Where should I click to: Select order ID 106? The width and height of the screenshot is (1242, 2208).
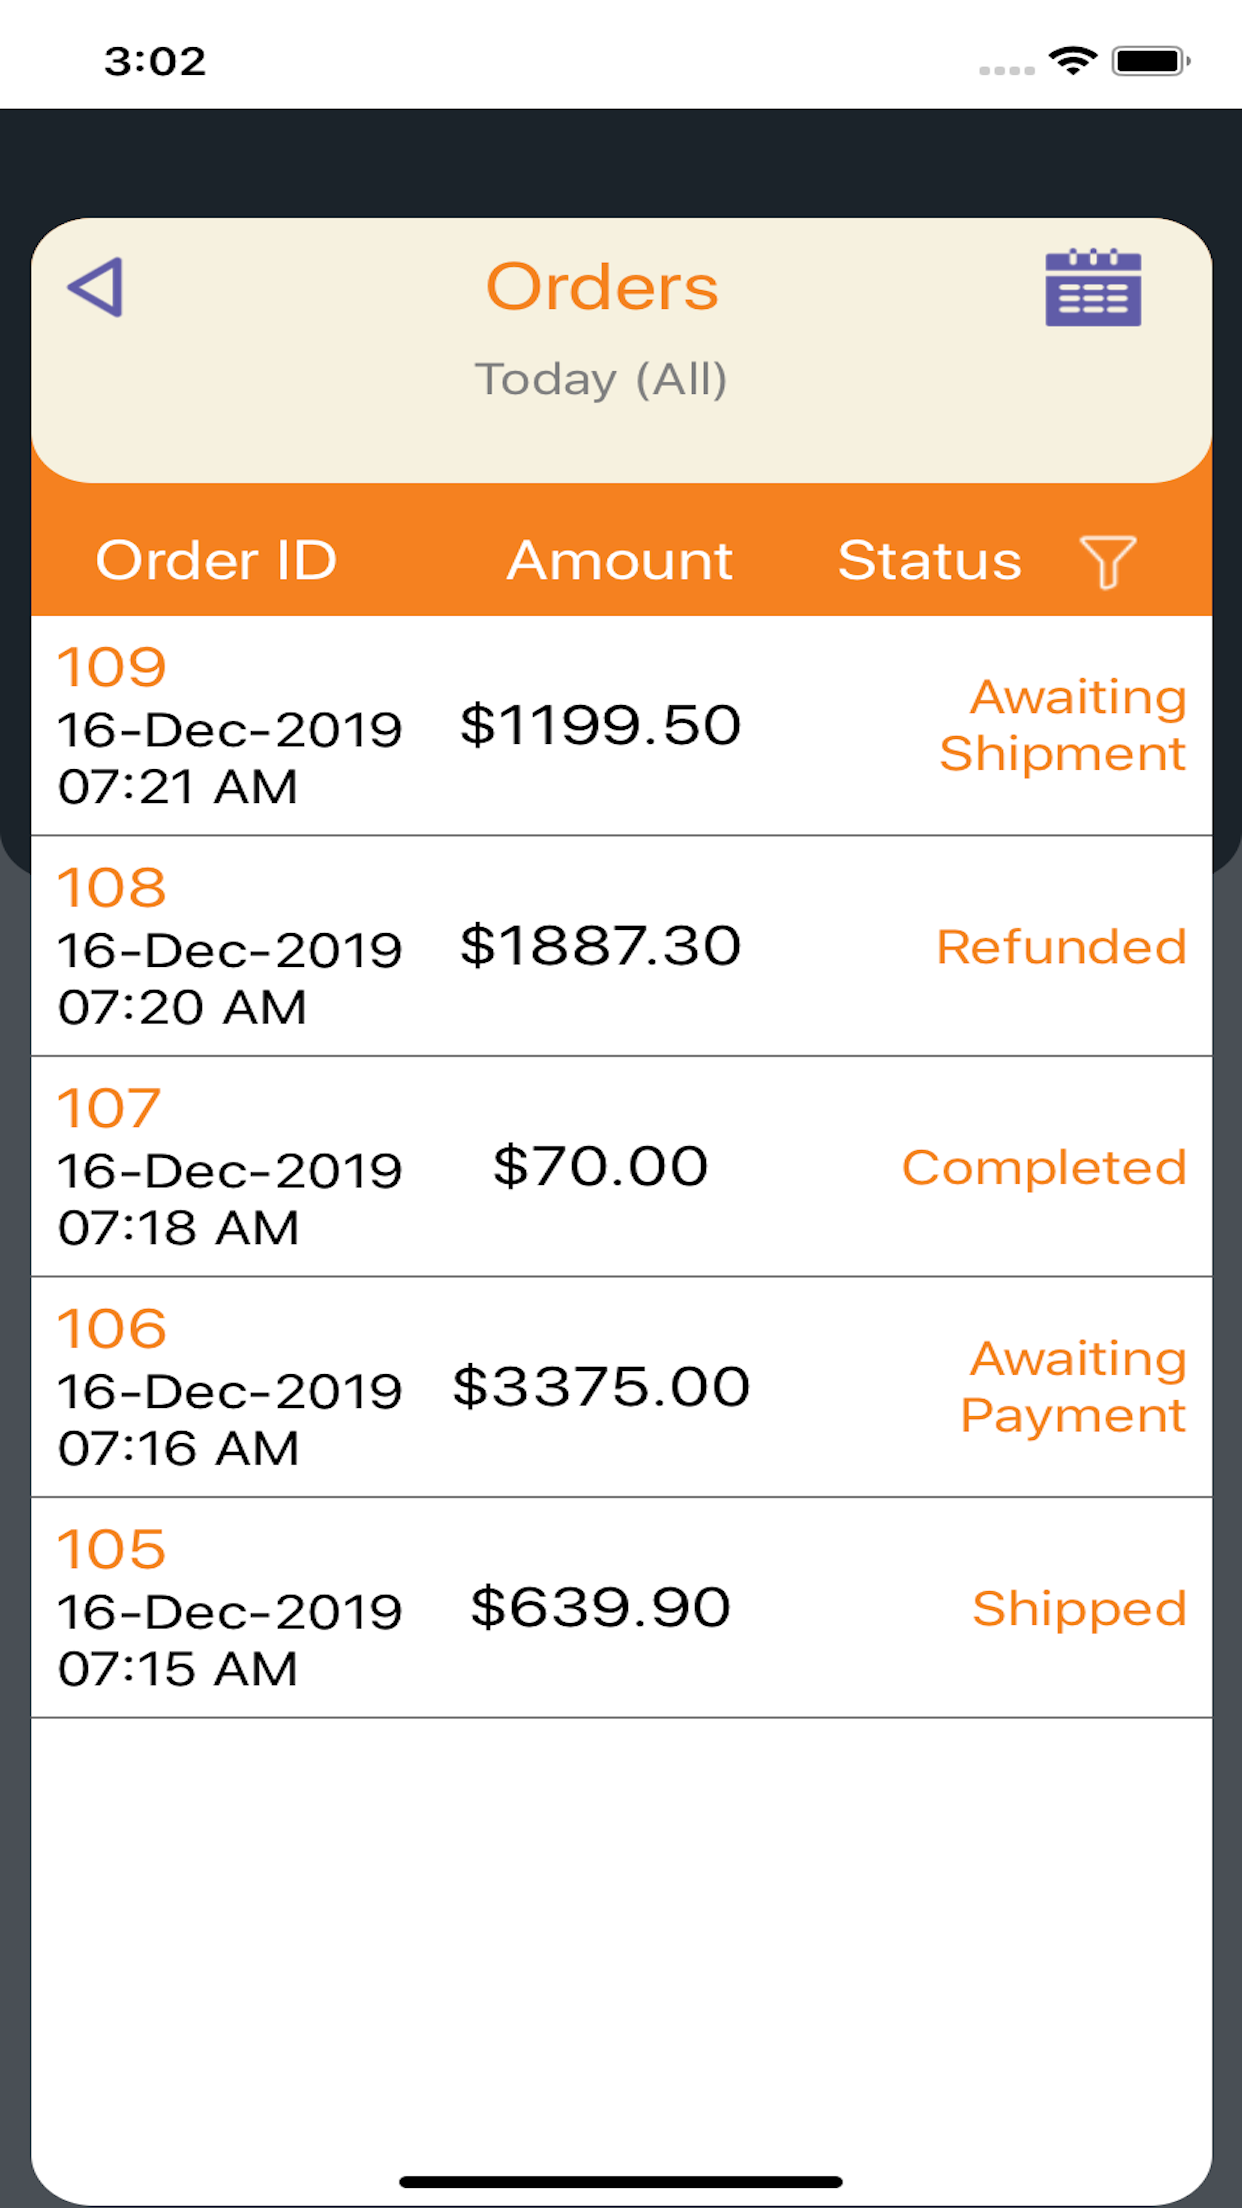pyautogui.click(x=111, y=1329)
